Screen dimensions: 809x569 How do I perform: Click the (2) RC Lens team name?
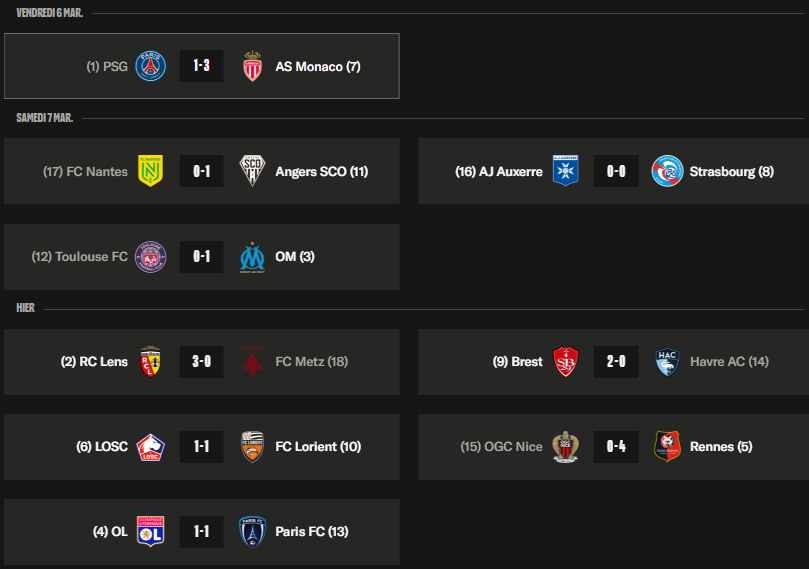coord(94,361)
